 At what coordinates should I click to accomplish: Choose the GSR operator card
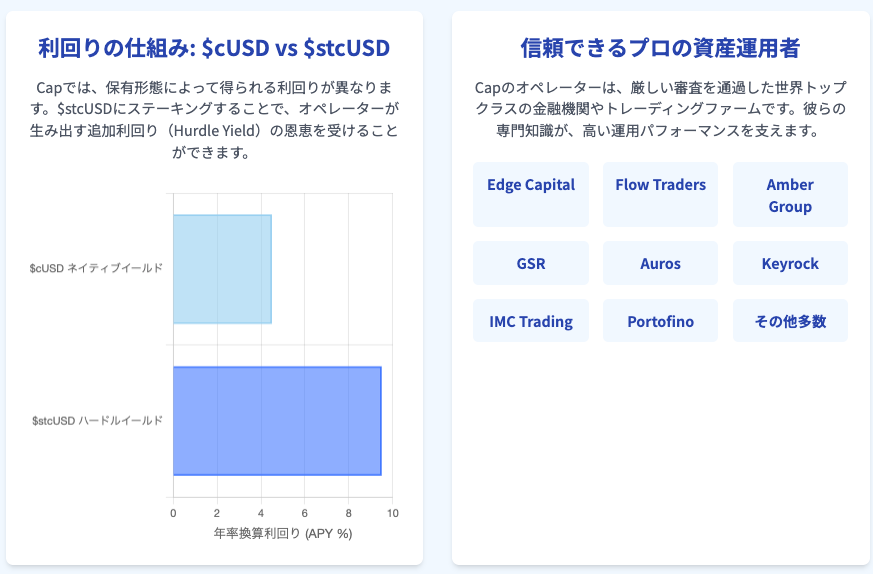pyautogui.click(x=531, y=263)
